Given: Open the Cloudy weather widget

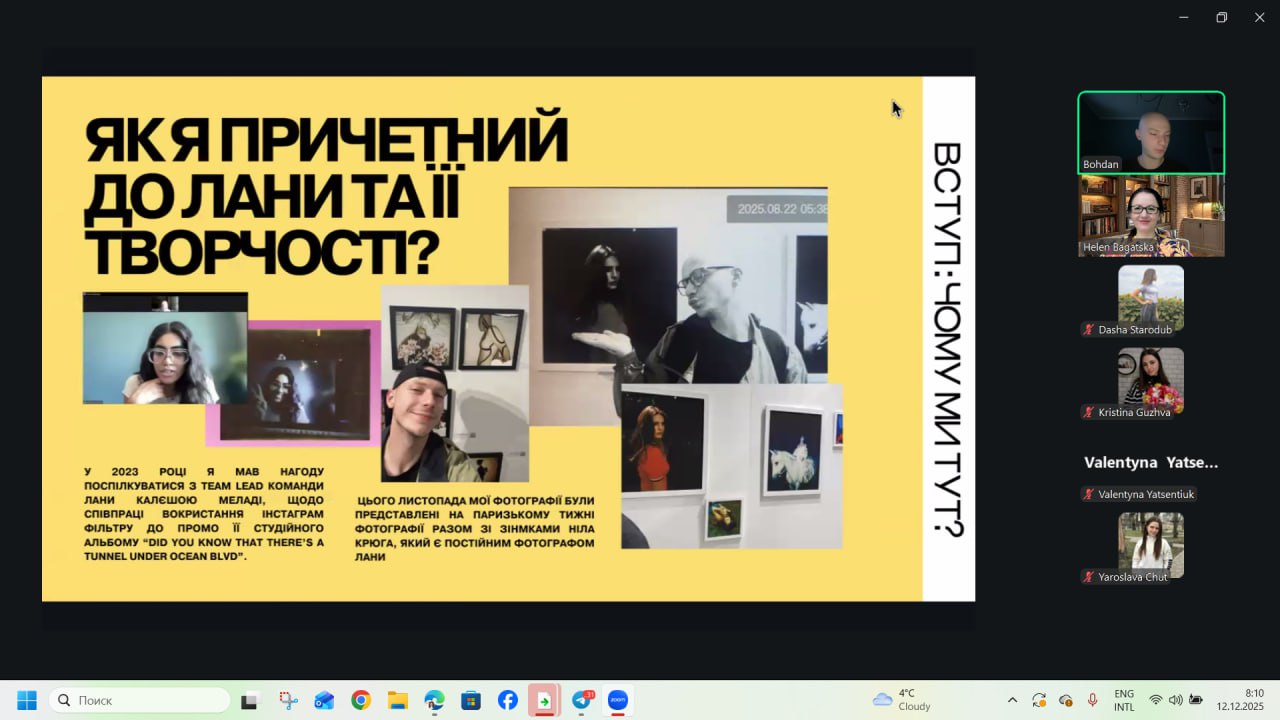Looking at the screenshot, I should (x=902, y=700).
